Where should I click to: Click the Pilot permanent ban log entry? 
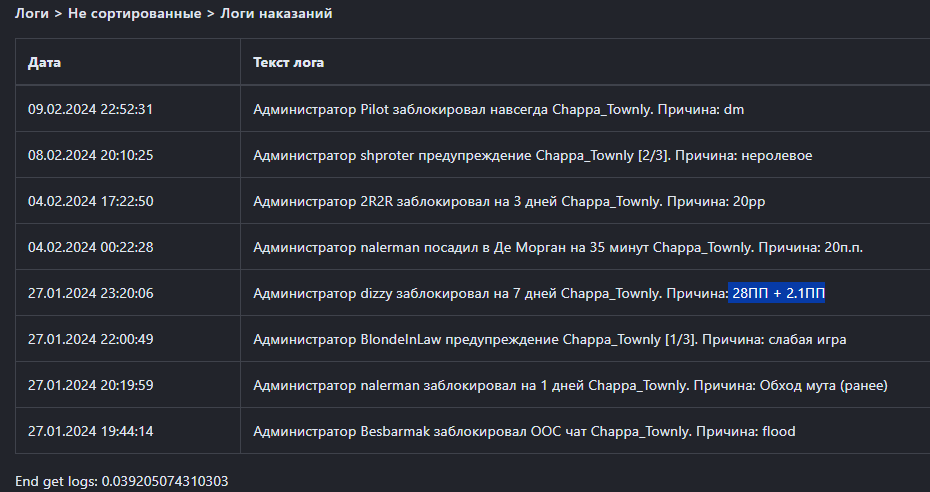pos(498,109)
